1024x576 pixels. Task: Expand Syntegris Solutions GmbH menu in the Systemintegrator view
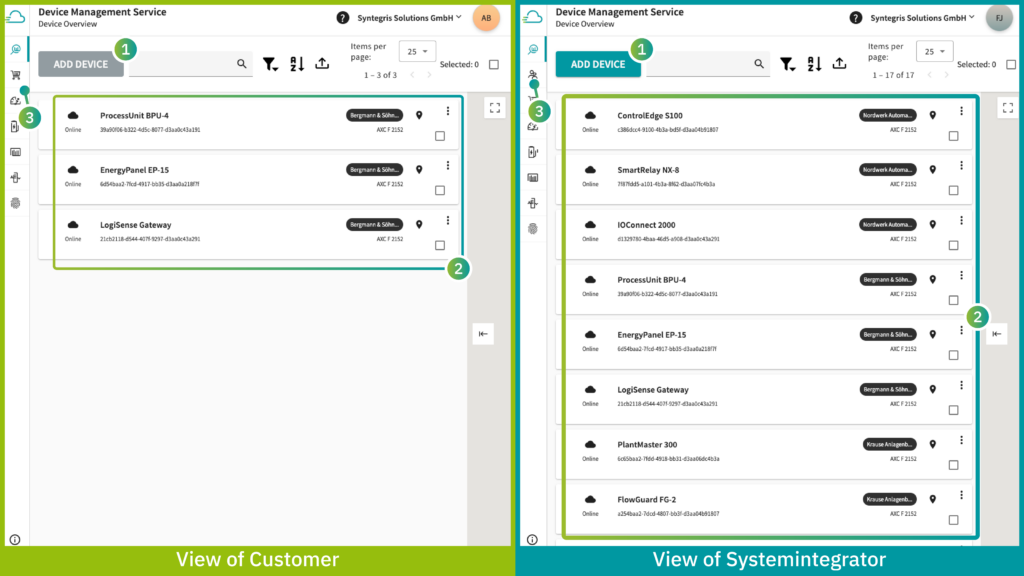click(923, 18)
